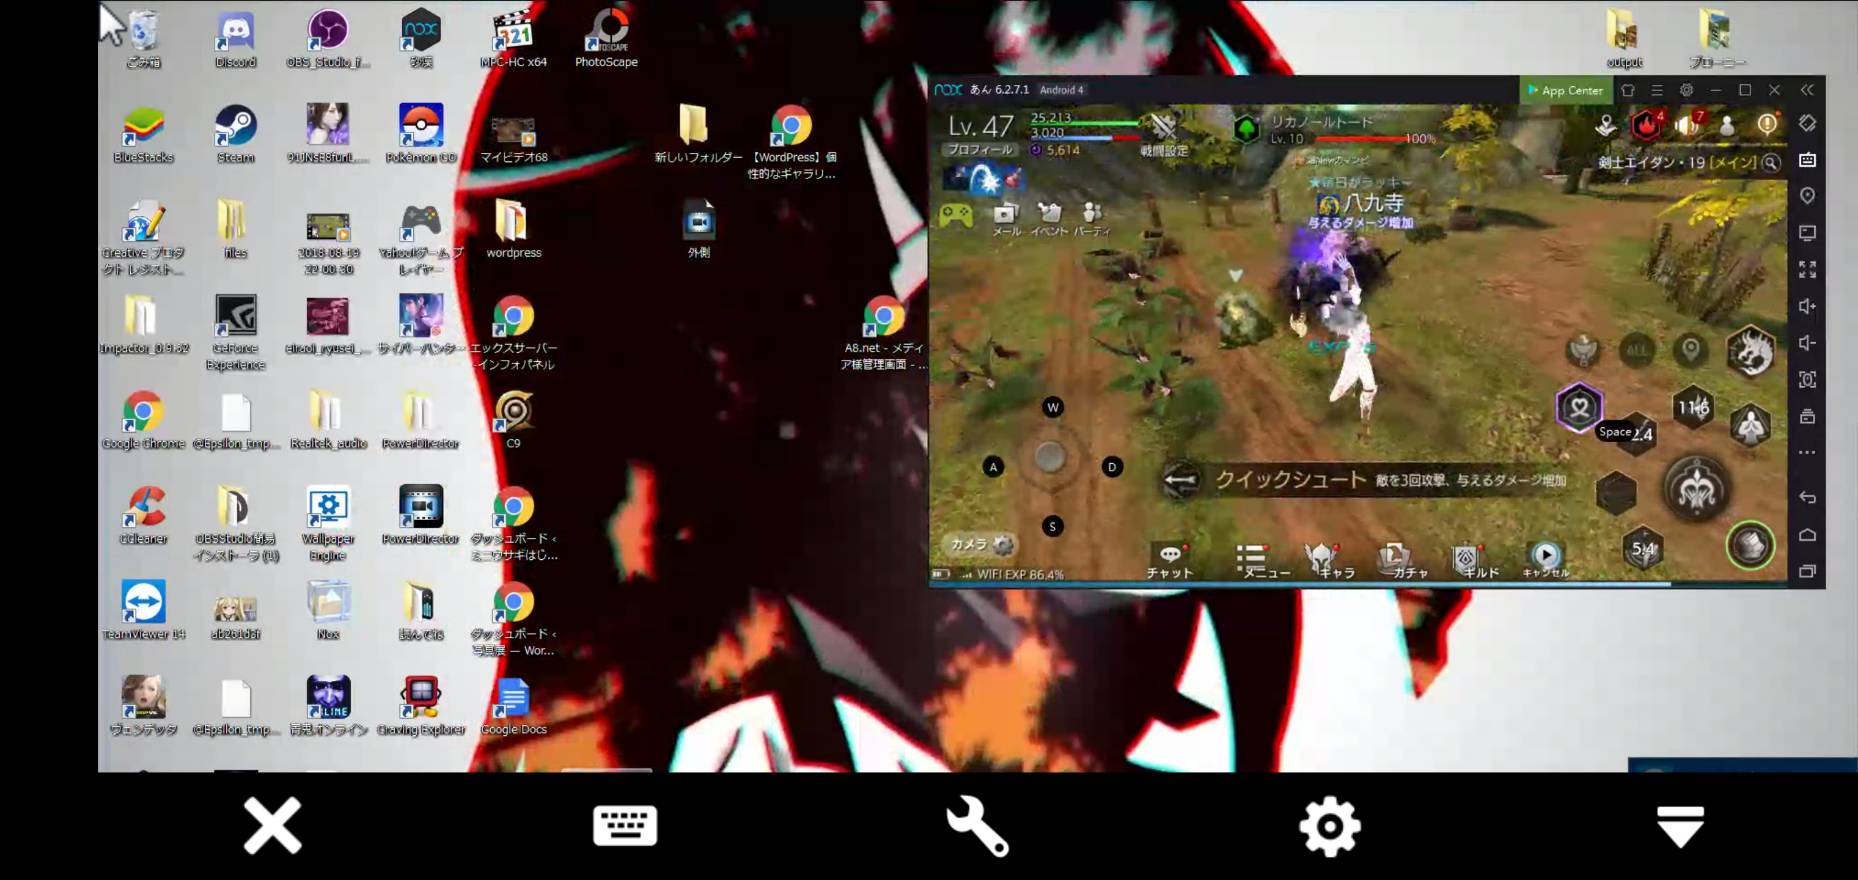The width and height of the screenshot is (1858, 880).
Task: Select the MPC-HC x64 desktop icon
Action: [x=513, y=40]
